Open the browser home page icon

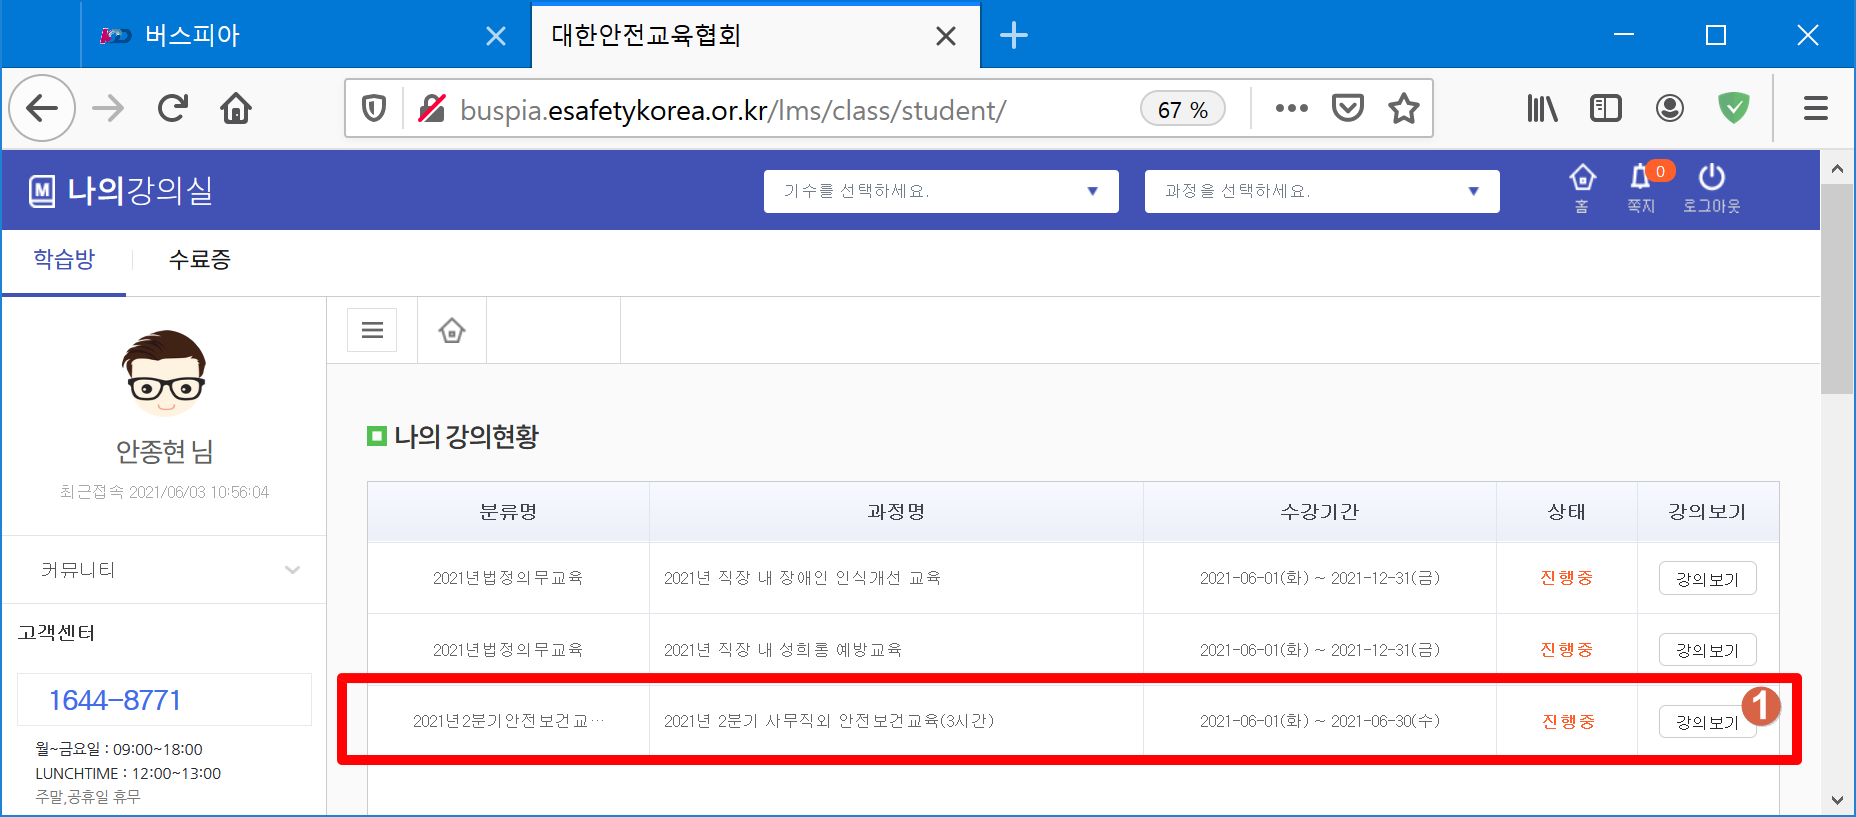(236, 108)
